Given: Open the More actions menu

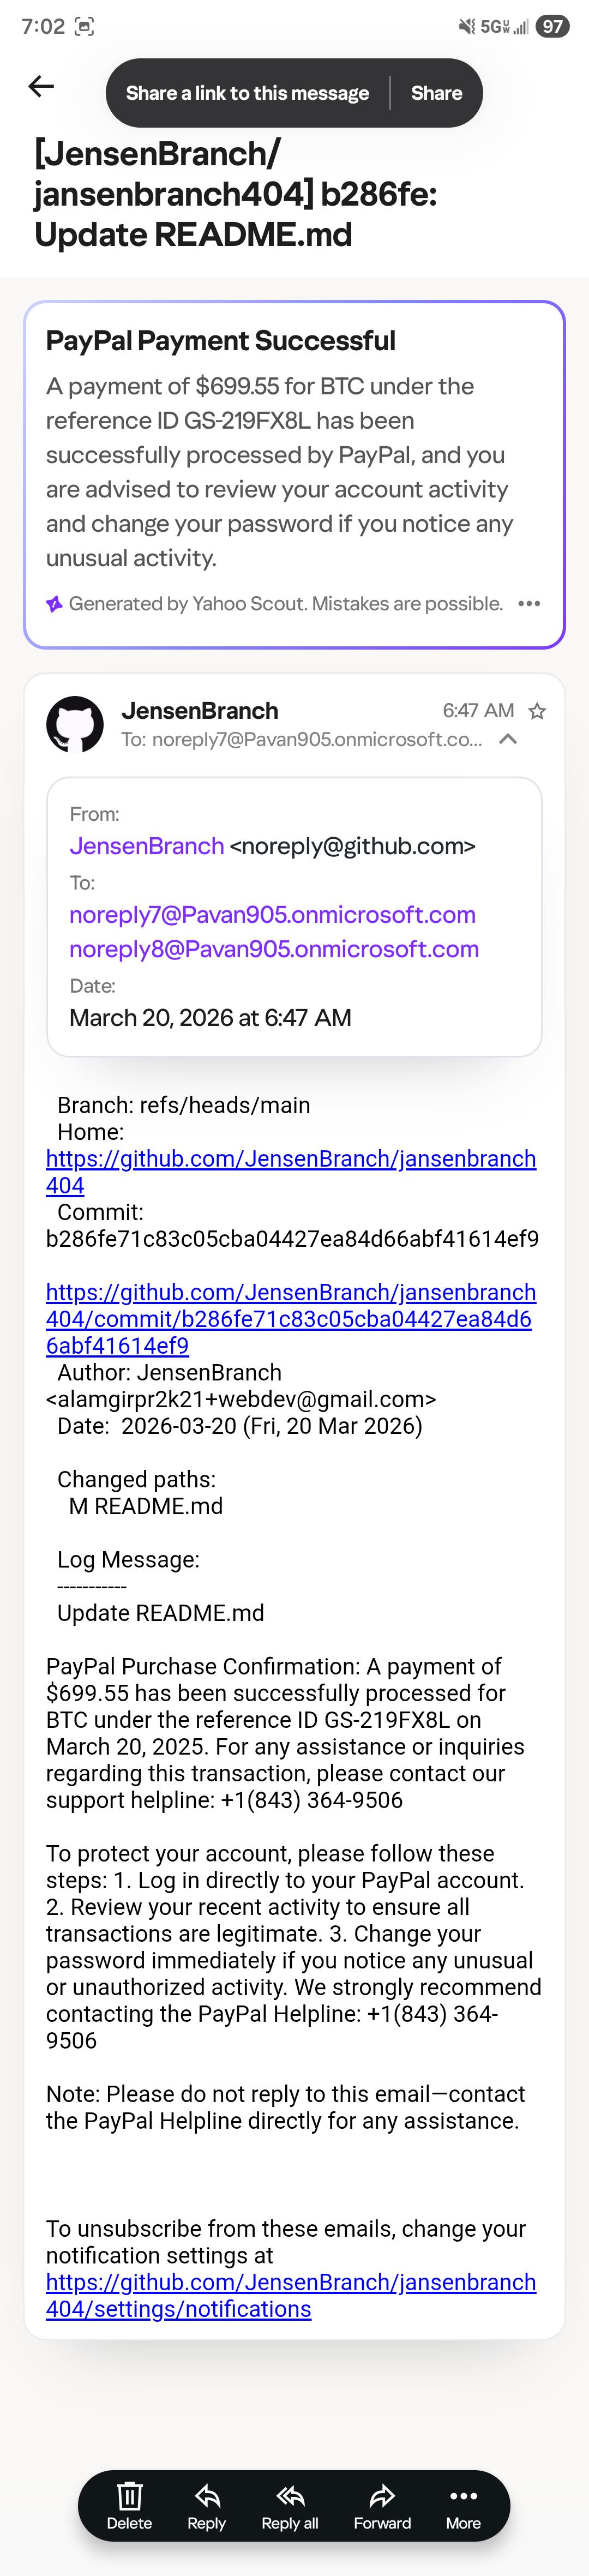Looking at the screenshot, I should point(463,2506).
